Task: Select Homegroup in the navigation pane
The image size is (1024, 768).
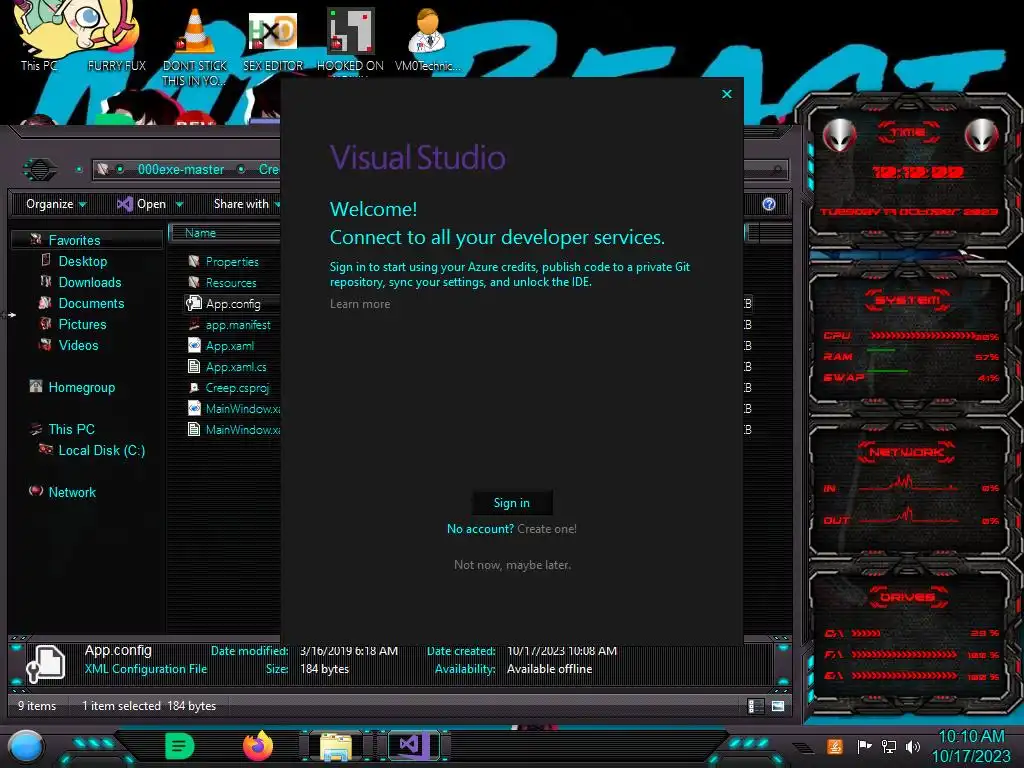Action: pyautogui.click(x=82, y=387)
